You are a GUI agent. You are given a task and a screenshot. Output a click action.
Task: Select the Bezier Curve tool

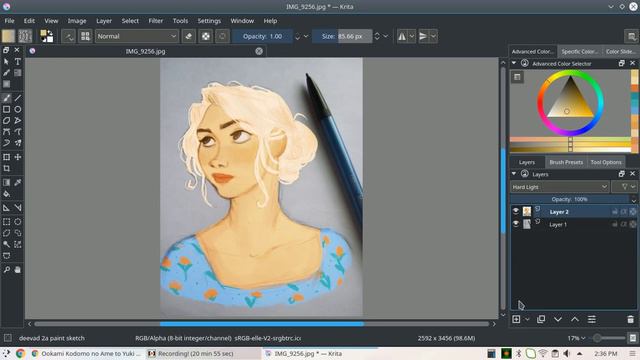(x=7, y=132)
